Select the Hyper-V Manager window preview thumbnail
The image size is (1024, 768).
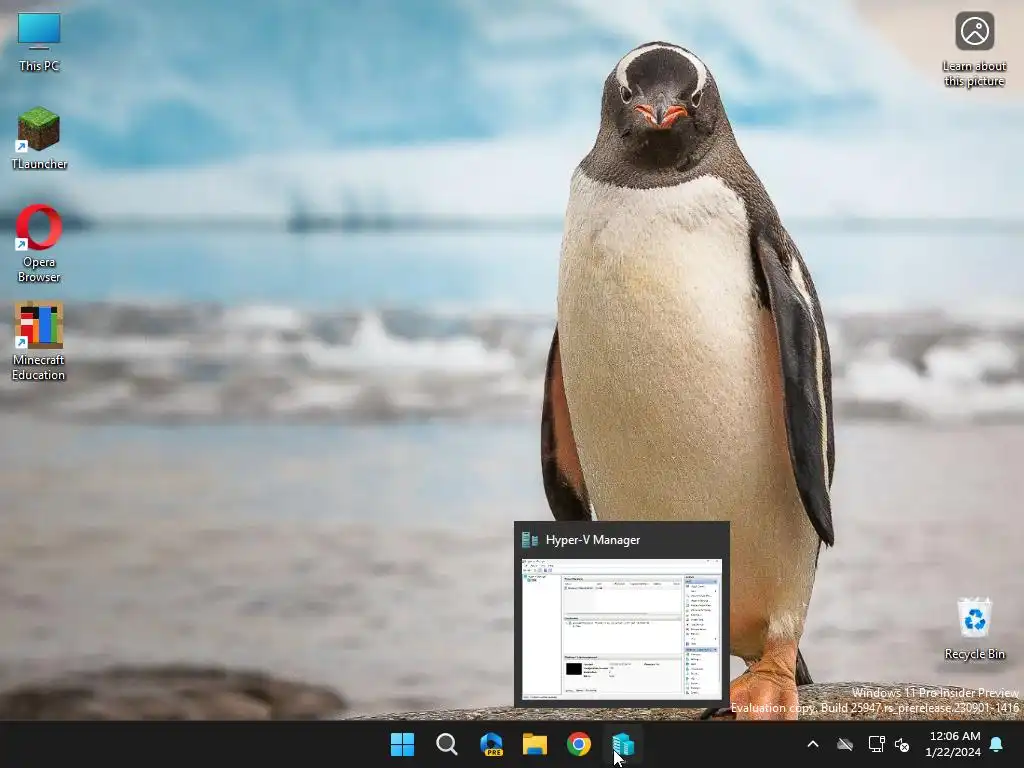[622, 630]
